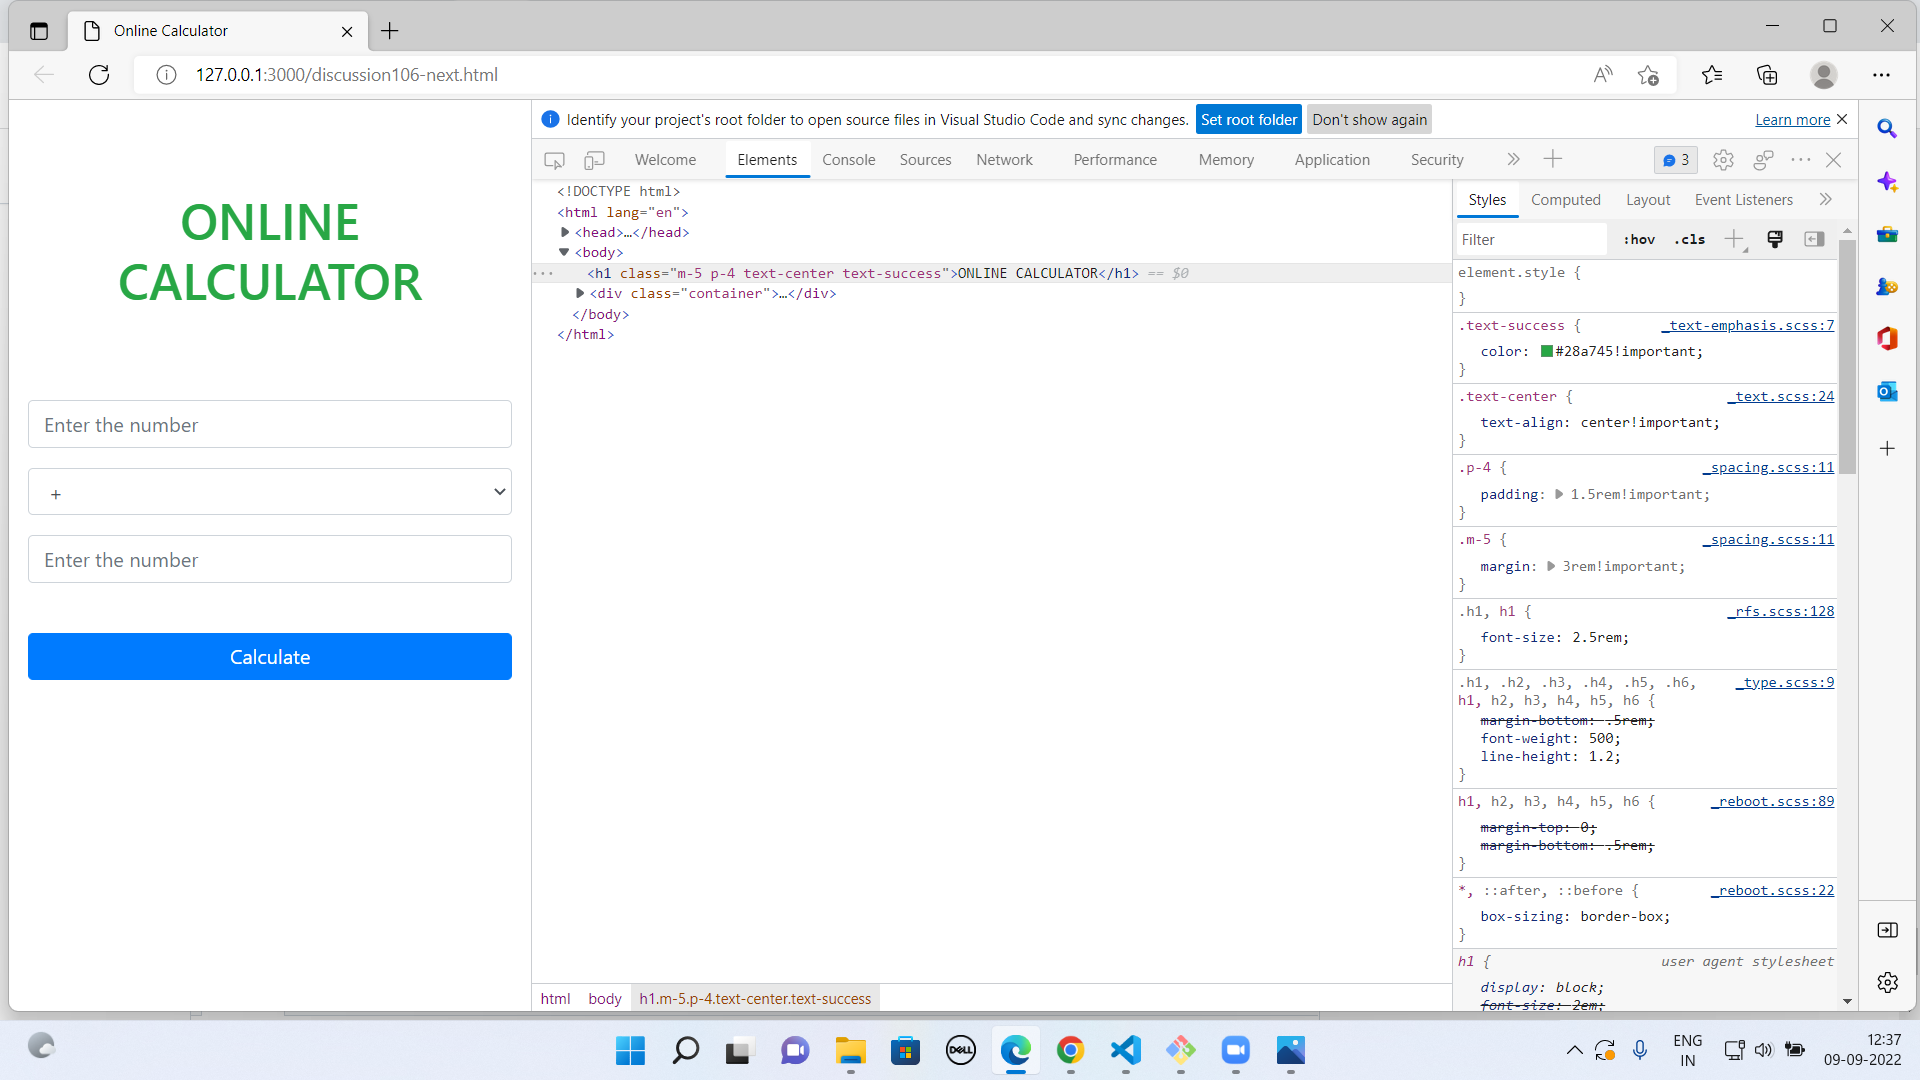Viewport: 1920px width, 1080px height.
Task: Open Outlook icon in Edge sidebar
Action: (x=1887, y=391)
